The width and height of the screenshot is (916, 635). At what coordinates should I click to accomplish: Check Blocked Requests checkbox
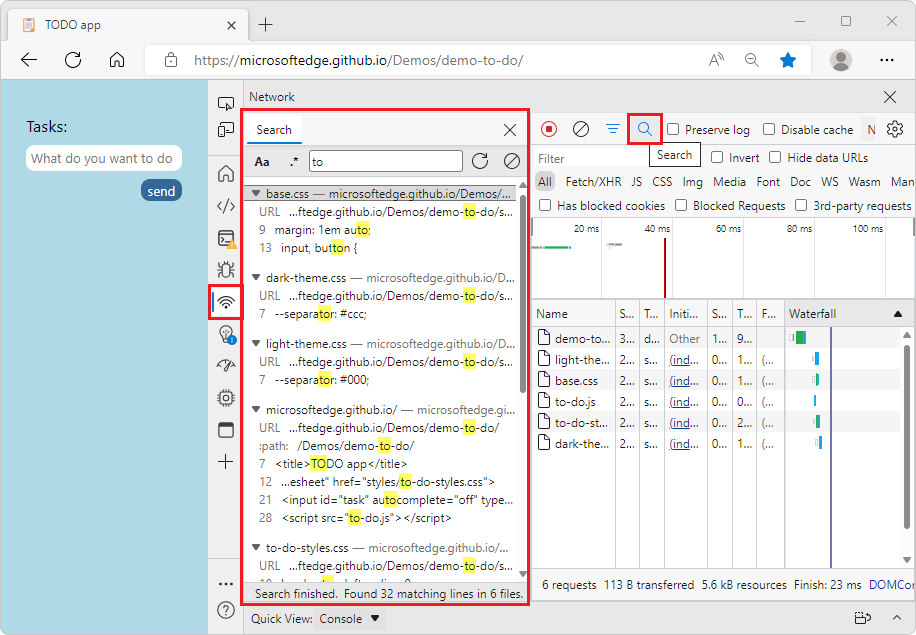click(681, 205)
